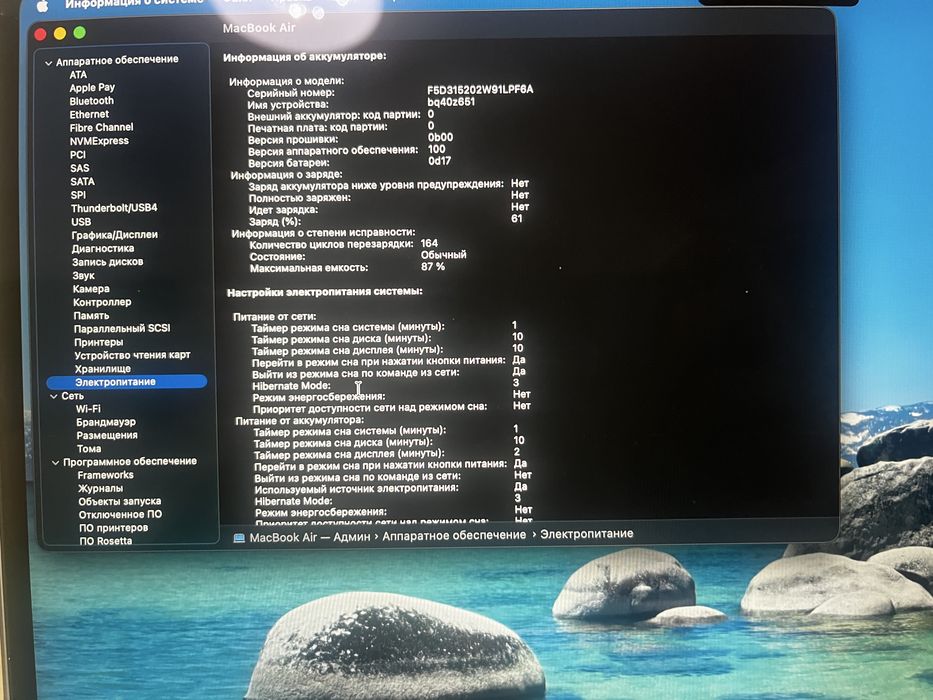Select Запись дисков in the sidebar
This screenshot has width=933, height=700.
tap(108, 262)
